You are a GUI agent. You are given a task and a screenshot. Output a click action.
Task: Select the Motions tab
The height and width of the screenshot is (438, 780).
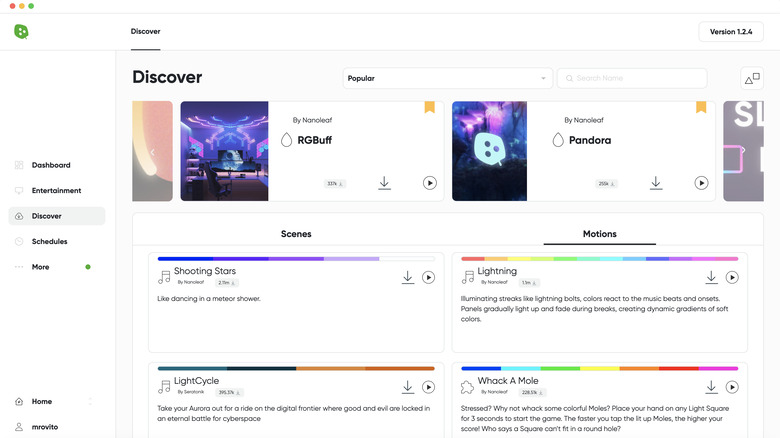tap(599, 234)
